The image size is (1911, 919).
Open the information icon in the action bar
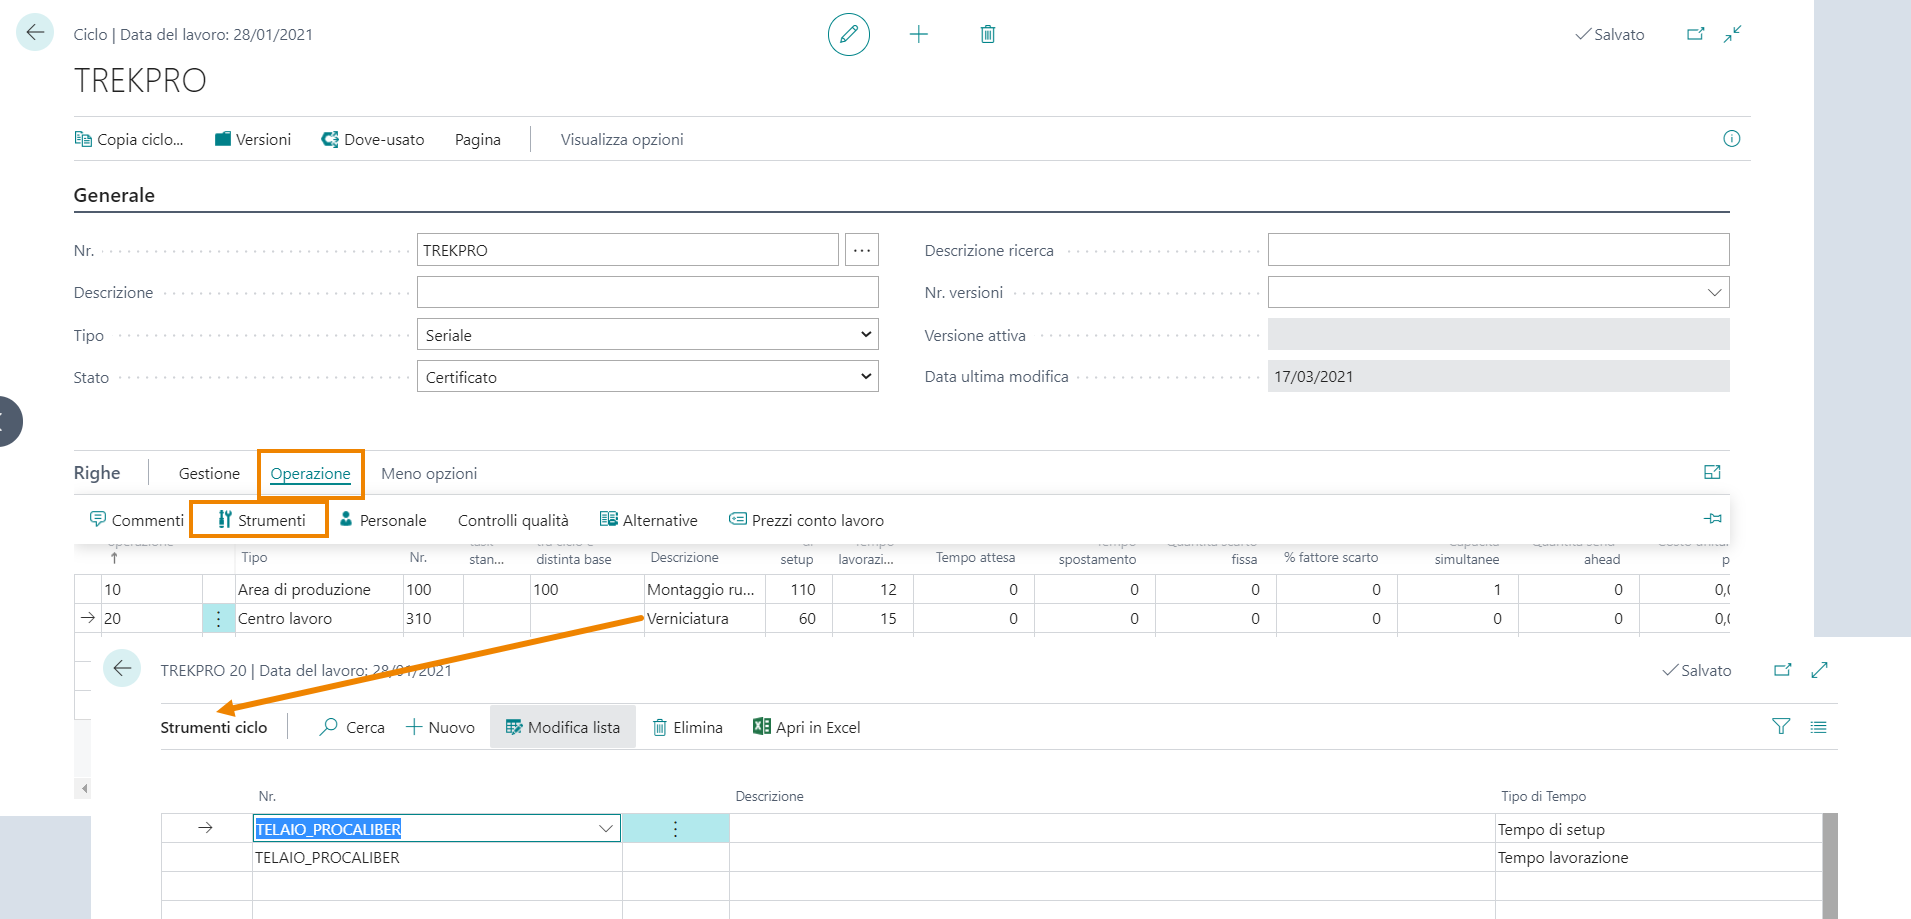[x=1731, y=139]
